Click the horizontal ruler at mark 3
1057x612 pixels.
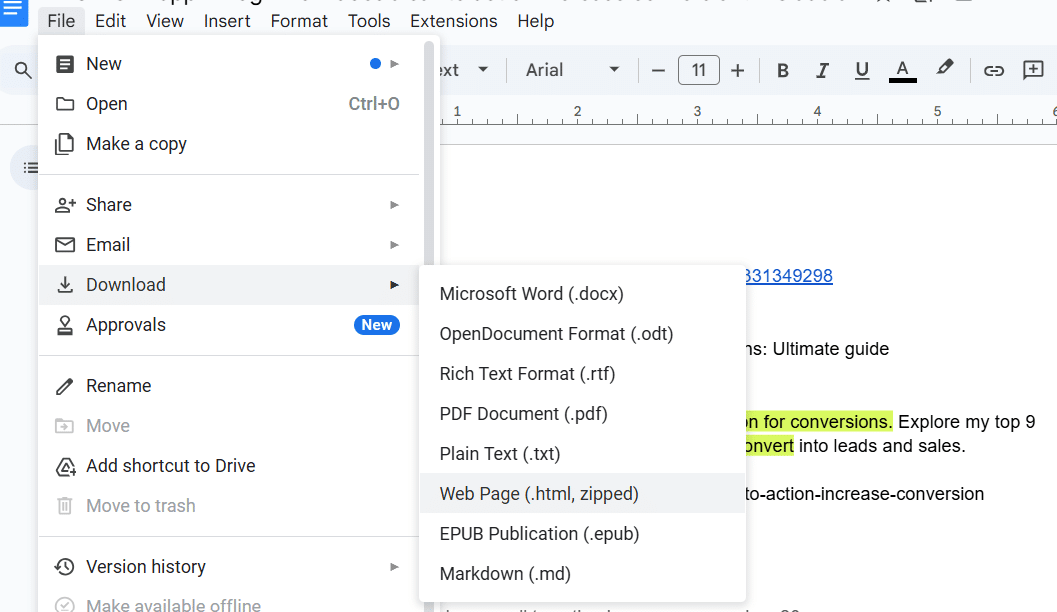coord(697,112)
